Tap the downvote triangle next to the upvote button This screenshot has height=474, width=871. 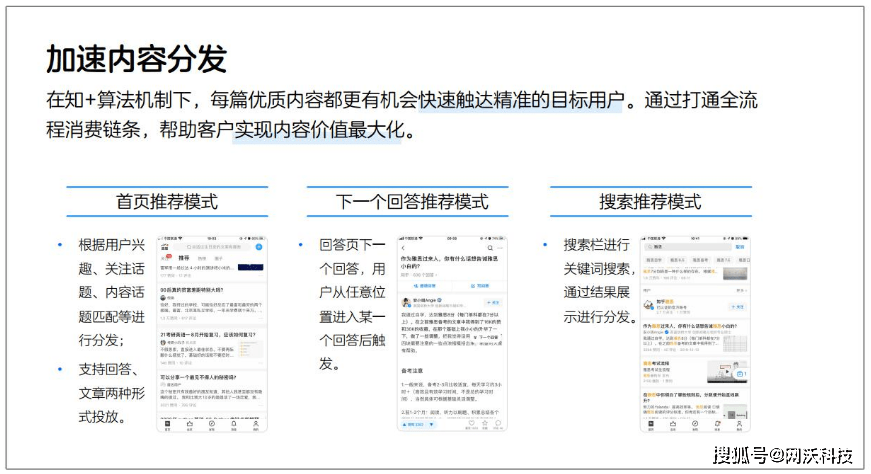coord(432,425)
